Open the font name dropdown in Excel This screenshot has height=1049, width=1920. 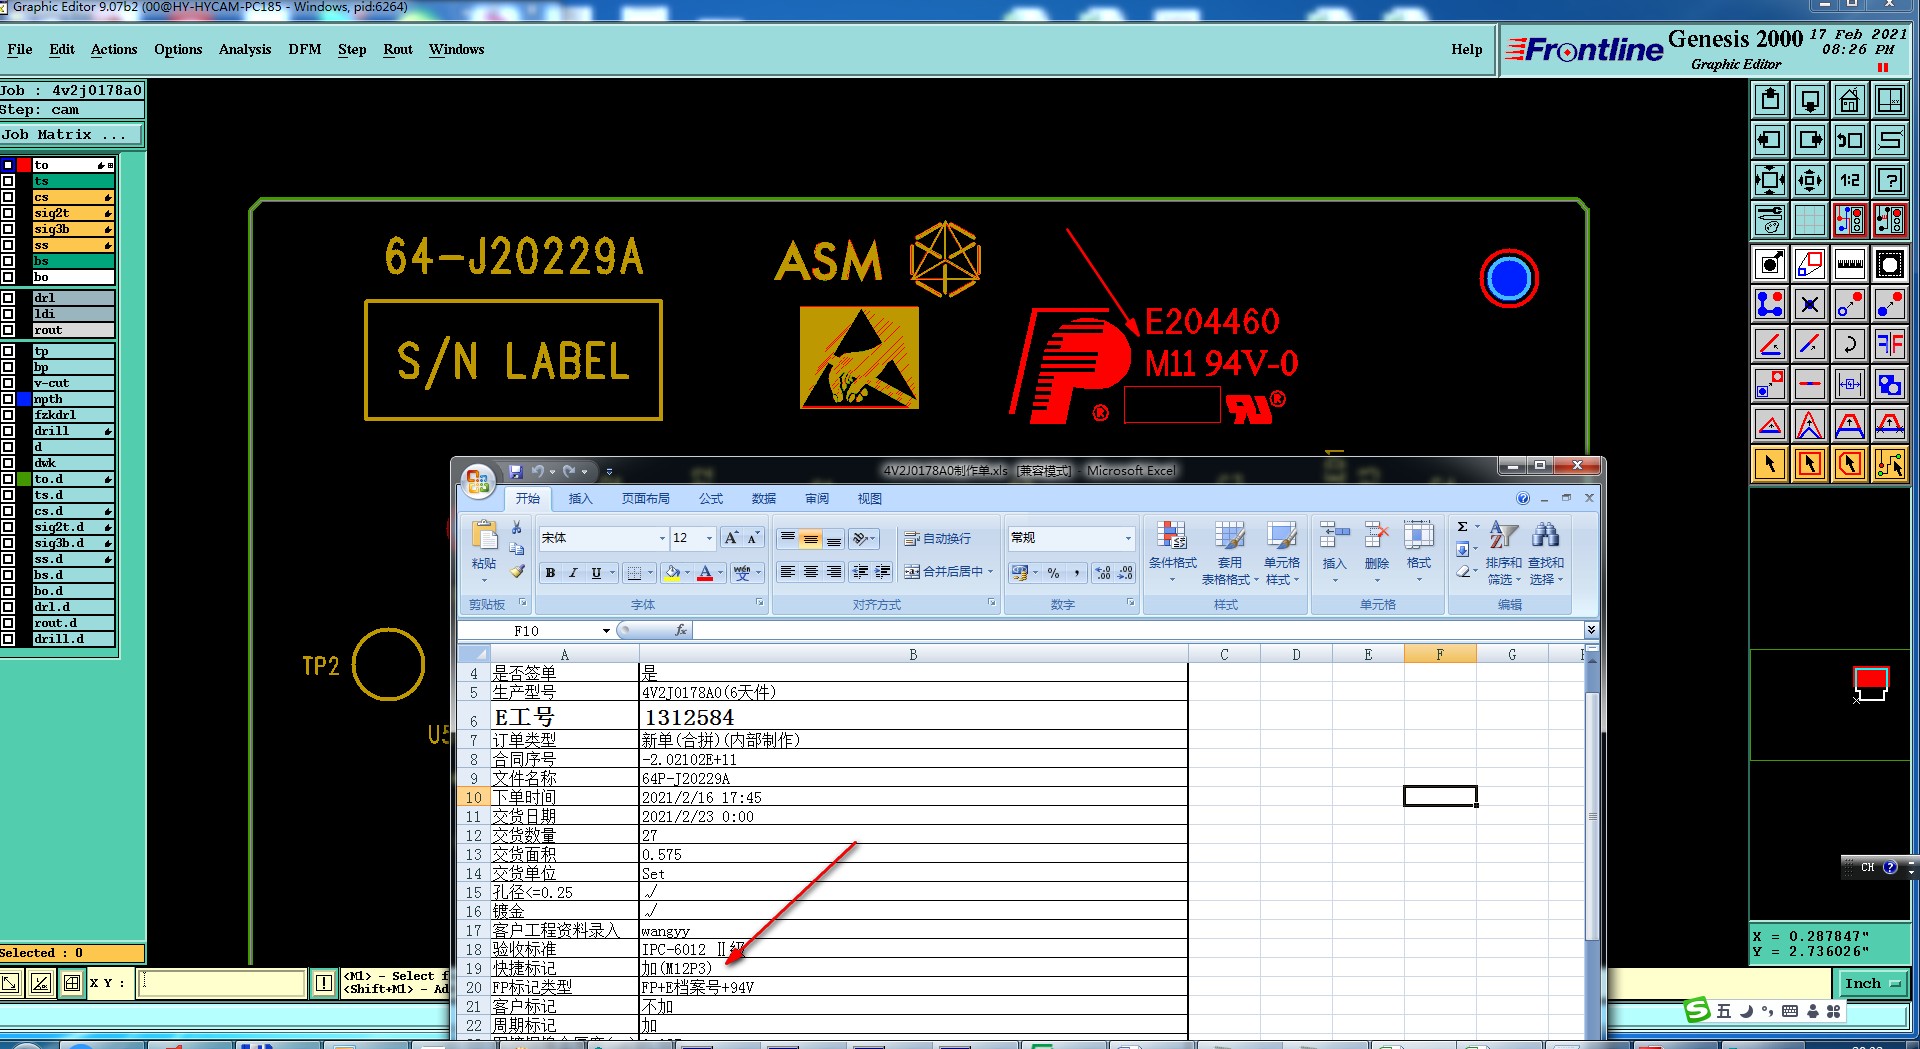661,538
